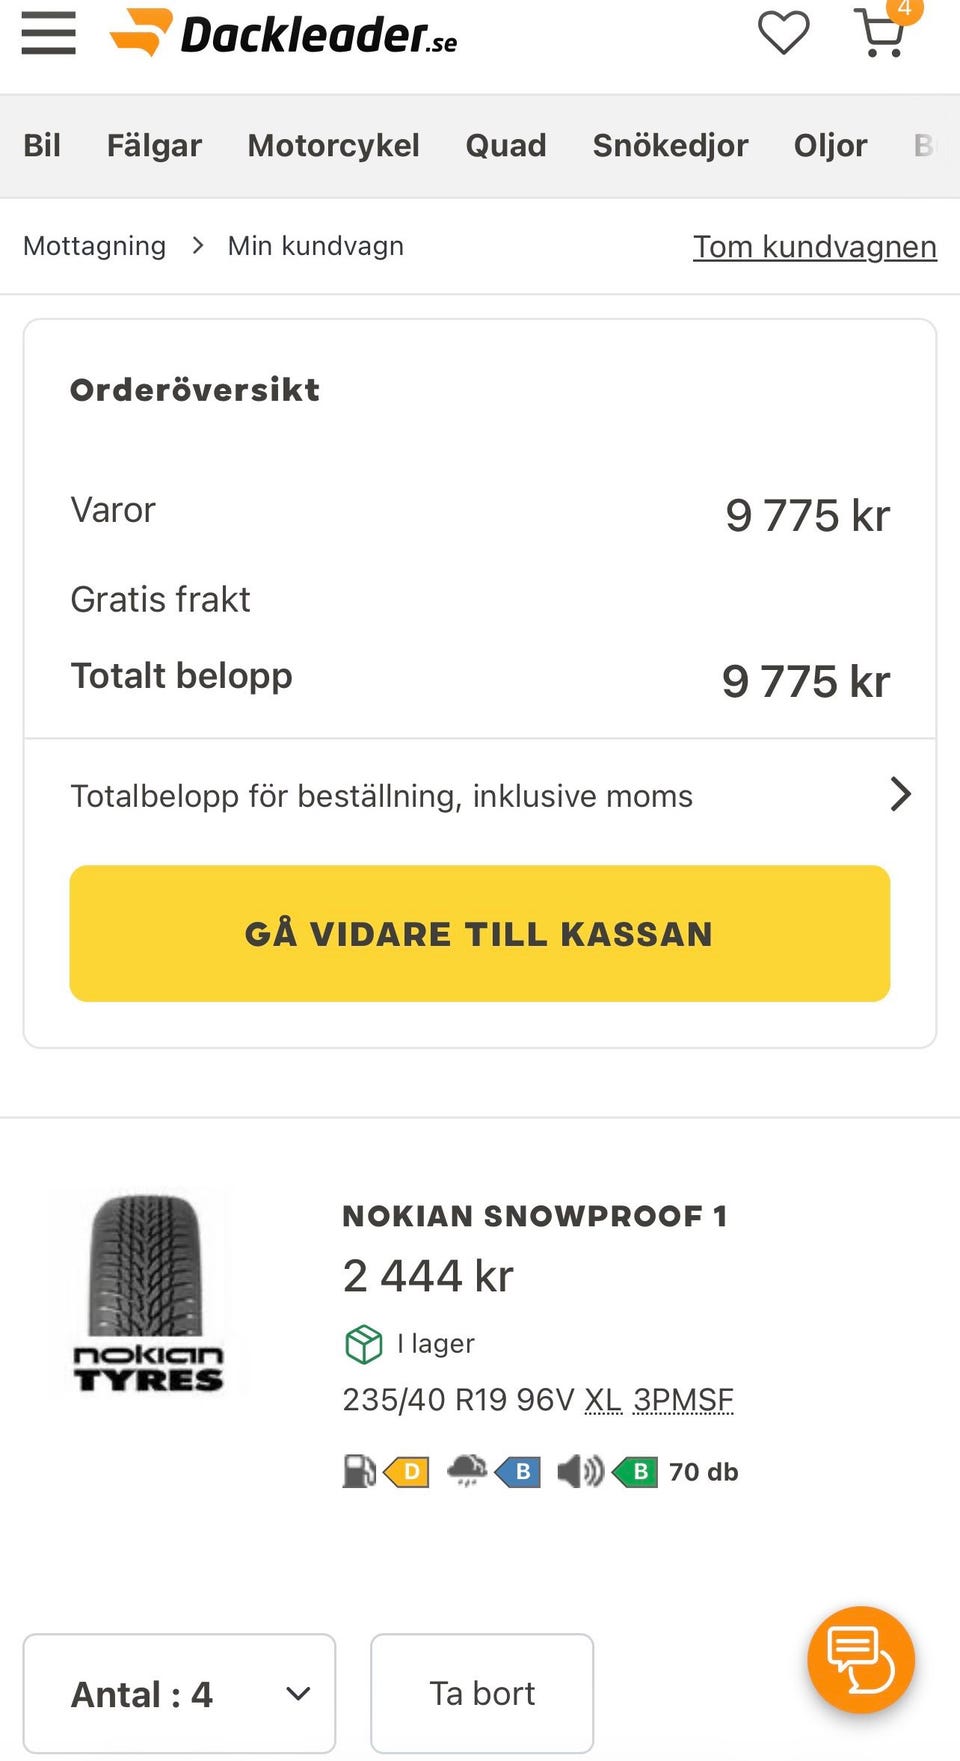Click the in-stock box icon

364,1344
